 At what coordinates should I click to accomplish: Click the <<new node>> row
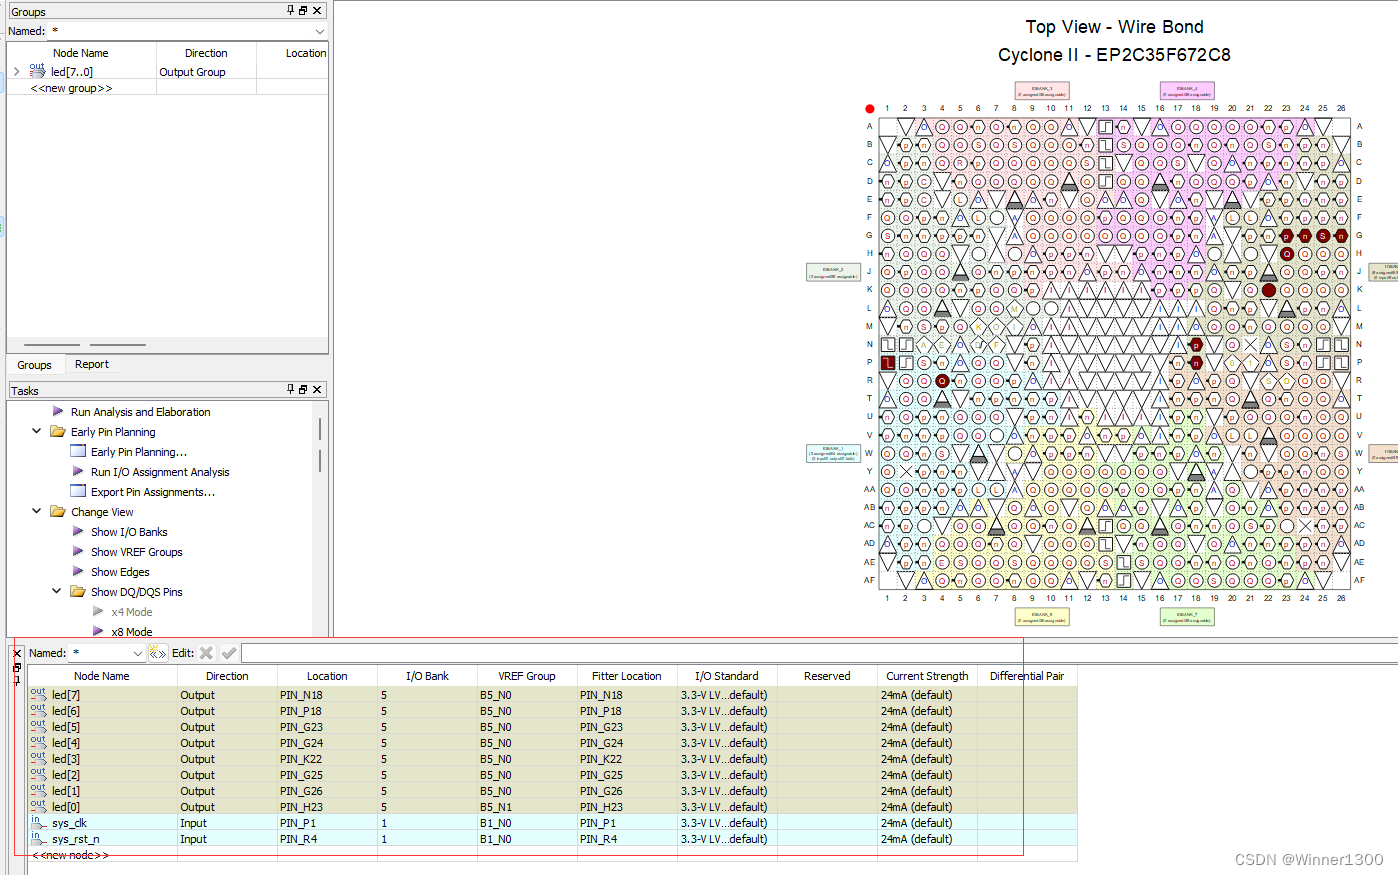click(x=70, y=855)
